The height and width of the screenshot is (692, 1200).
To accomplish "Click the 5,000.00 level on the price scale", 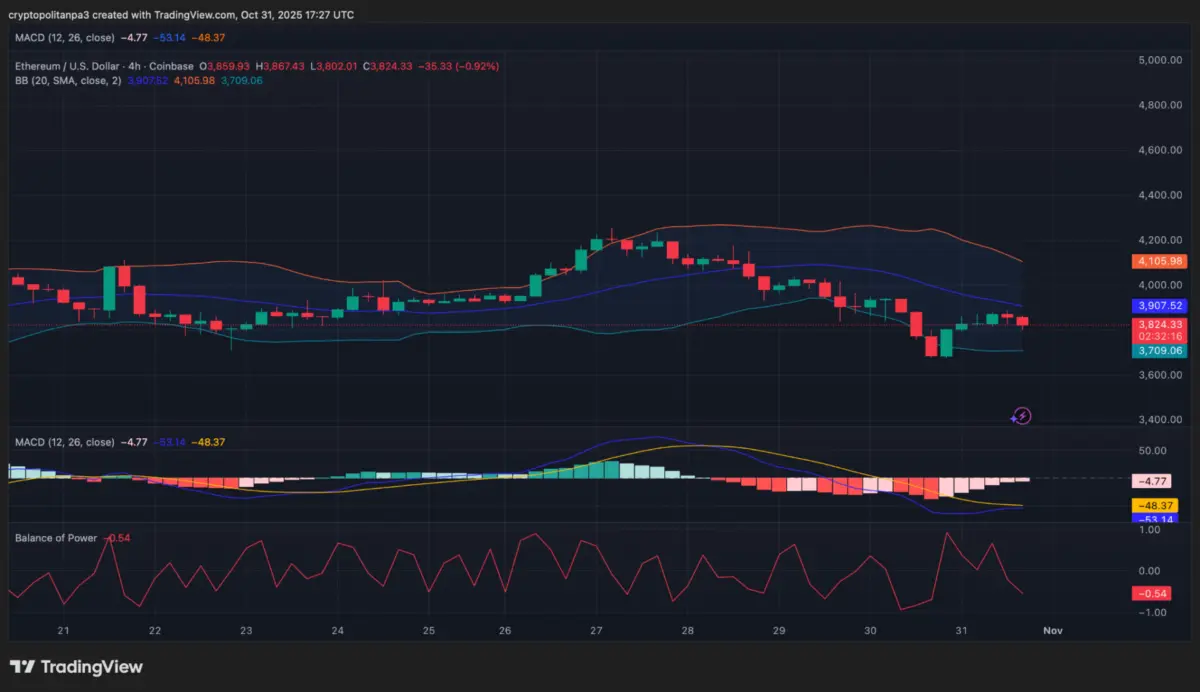I will (1160, 60).
